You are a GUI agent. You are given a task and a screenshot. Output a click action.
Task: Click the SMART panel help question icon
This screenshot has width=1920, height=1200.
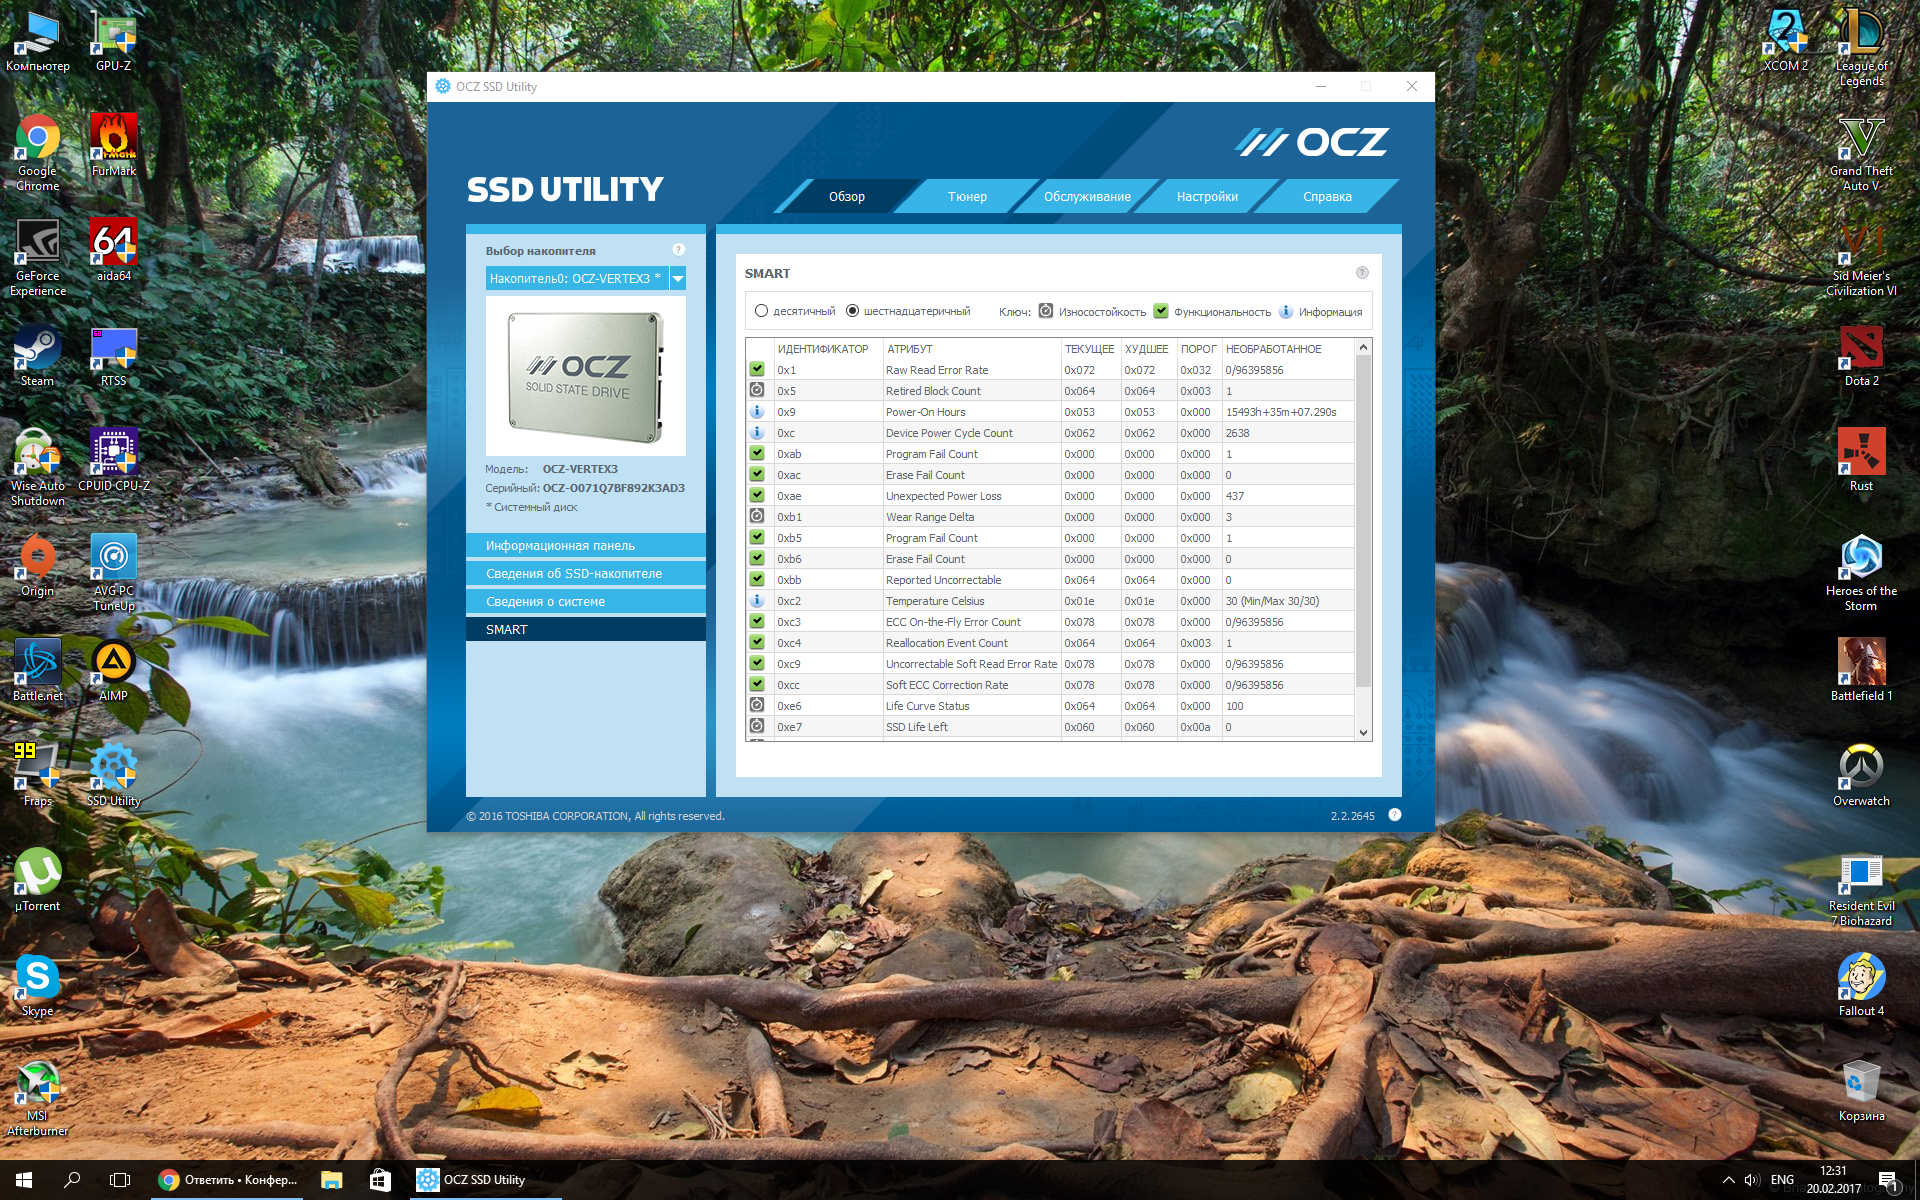point(1361,273)
